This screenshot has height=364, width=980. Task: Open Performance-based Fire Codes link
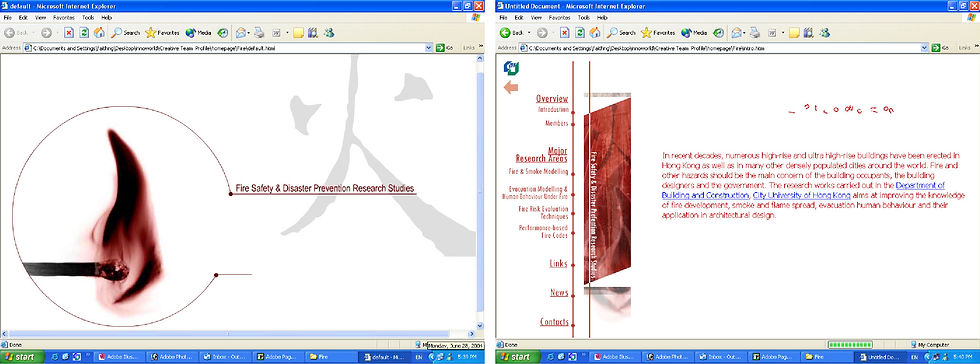click(543, 231)
